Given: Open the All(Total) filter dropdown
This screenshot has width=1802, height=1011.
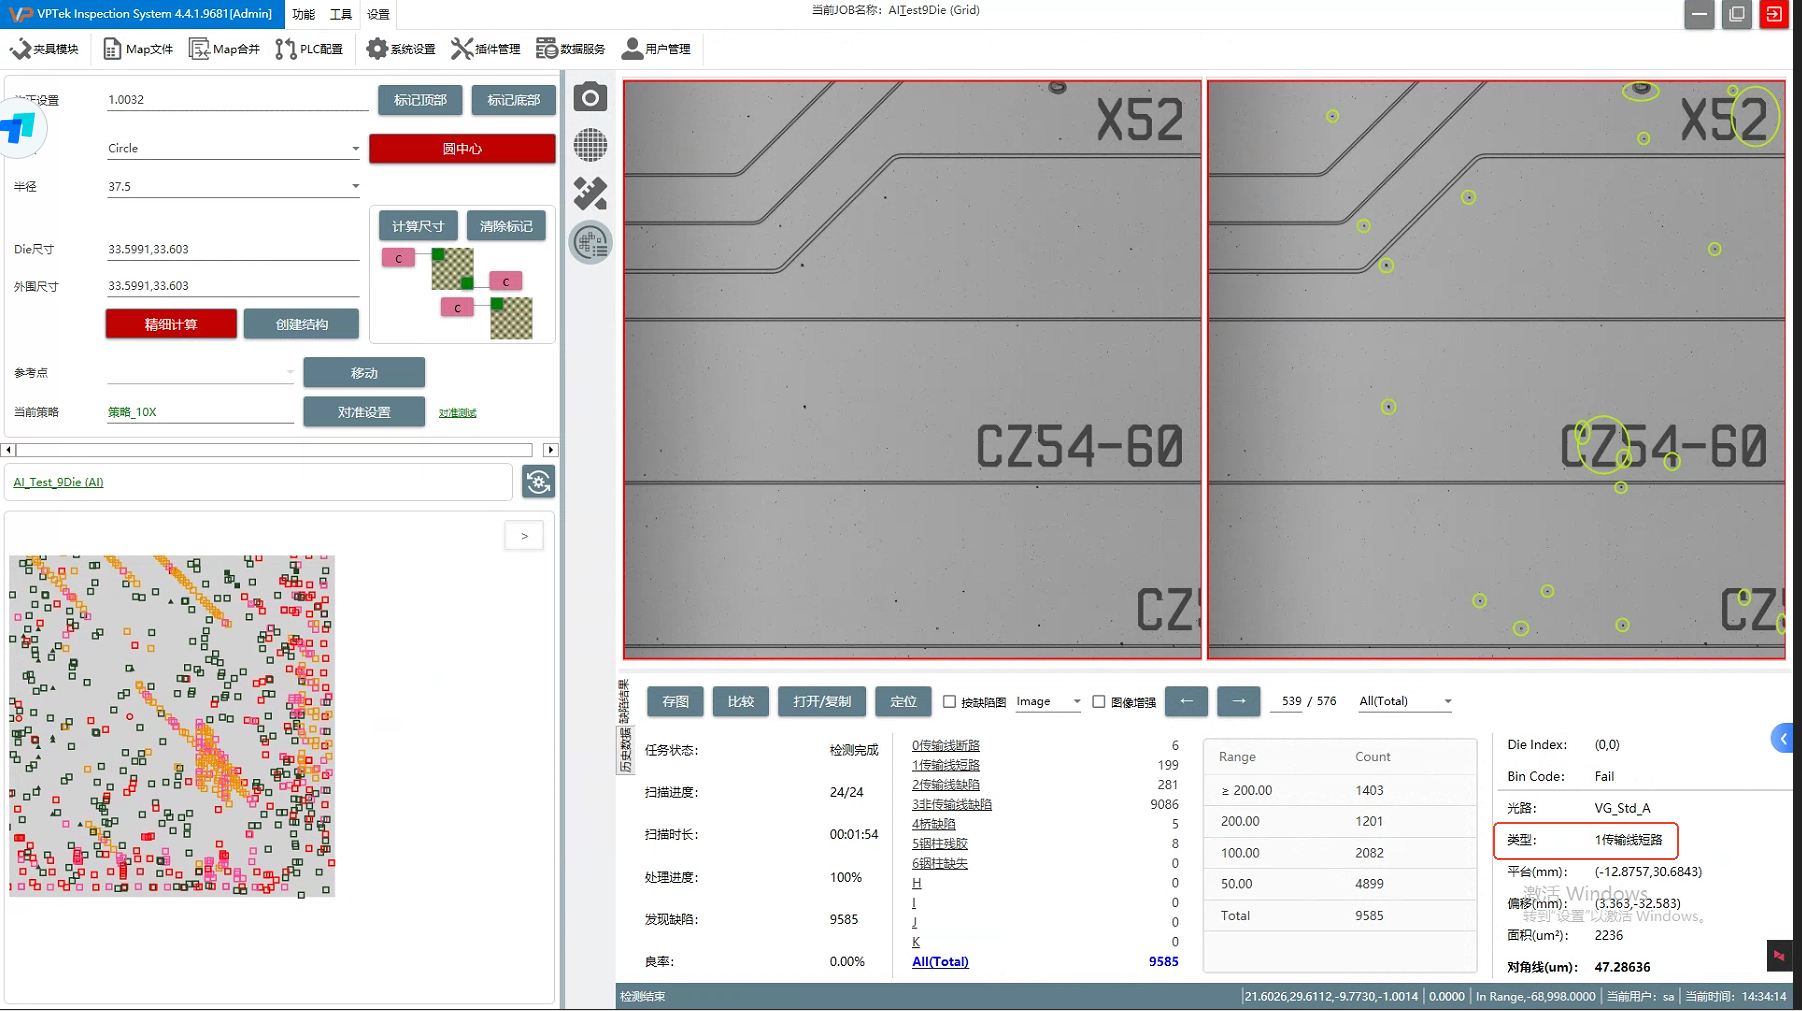Looking at the screenshot, I should [x=1405, y=702].
